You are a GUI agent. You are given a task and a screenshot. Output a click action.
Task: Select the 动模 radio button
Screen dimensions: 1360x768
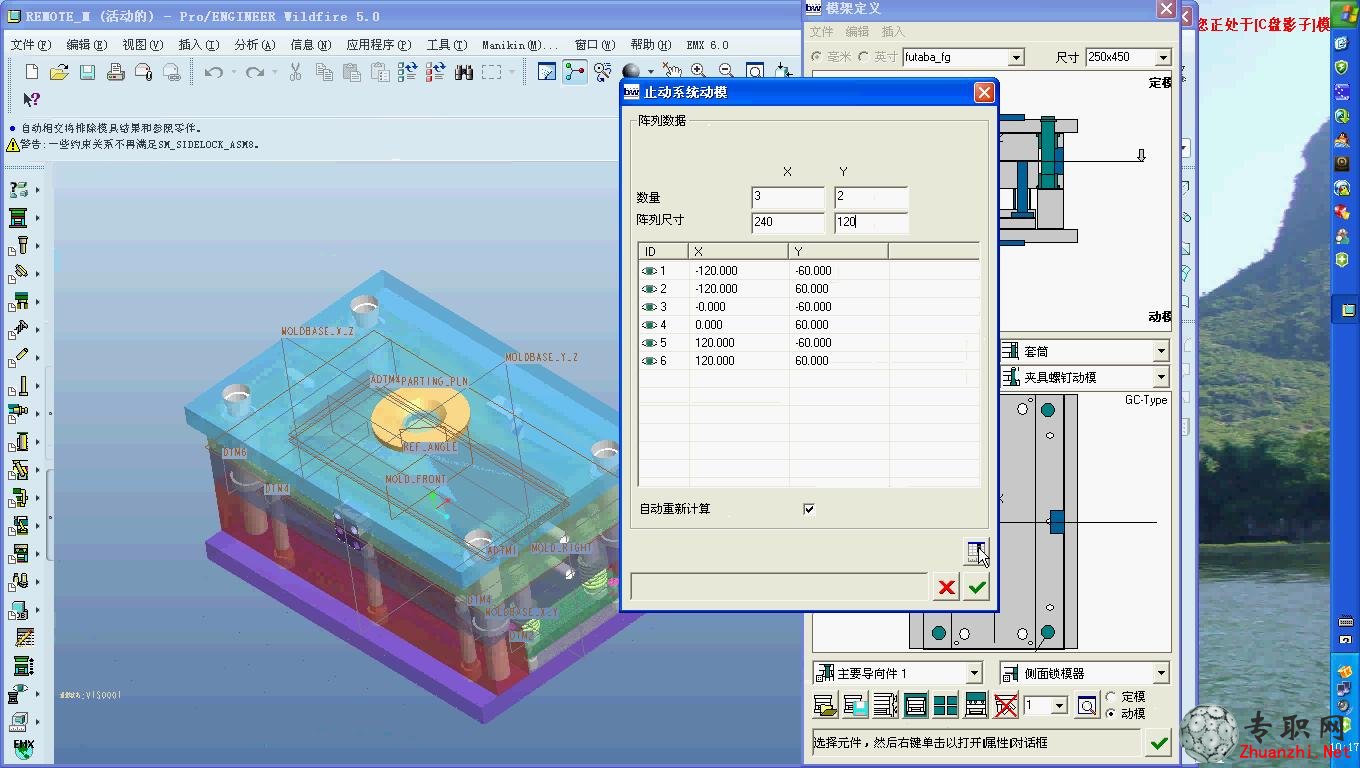point(1111,713)
